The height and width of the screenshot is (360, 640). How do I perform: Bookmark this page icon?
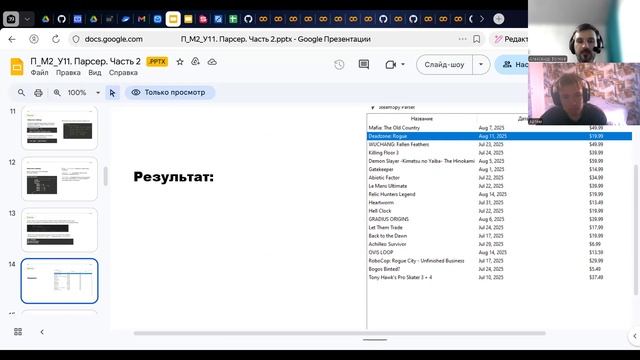pos(476,39)
